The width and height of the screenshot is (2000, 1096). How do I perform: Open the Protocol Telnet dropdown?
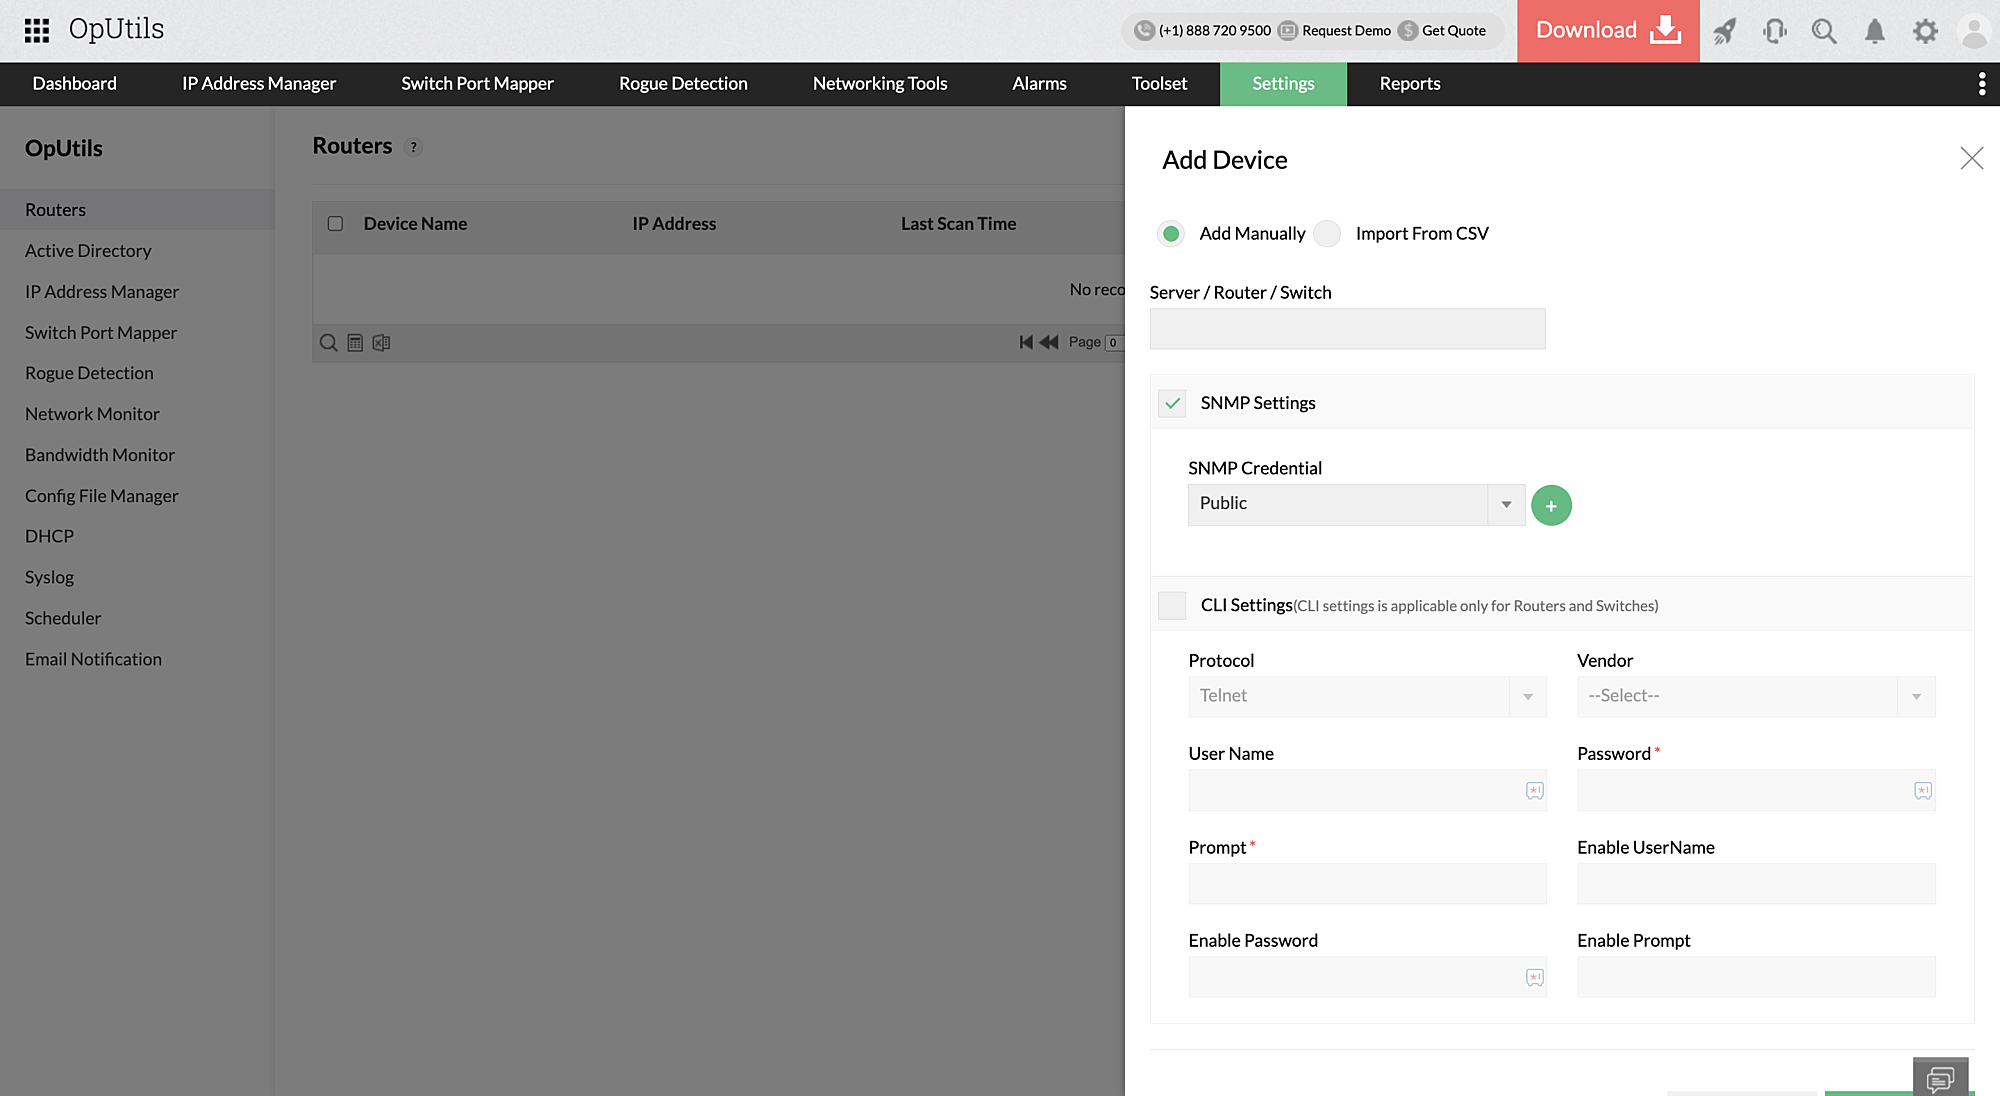[1366, 696]
